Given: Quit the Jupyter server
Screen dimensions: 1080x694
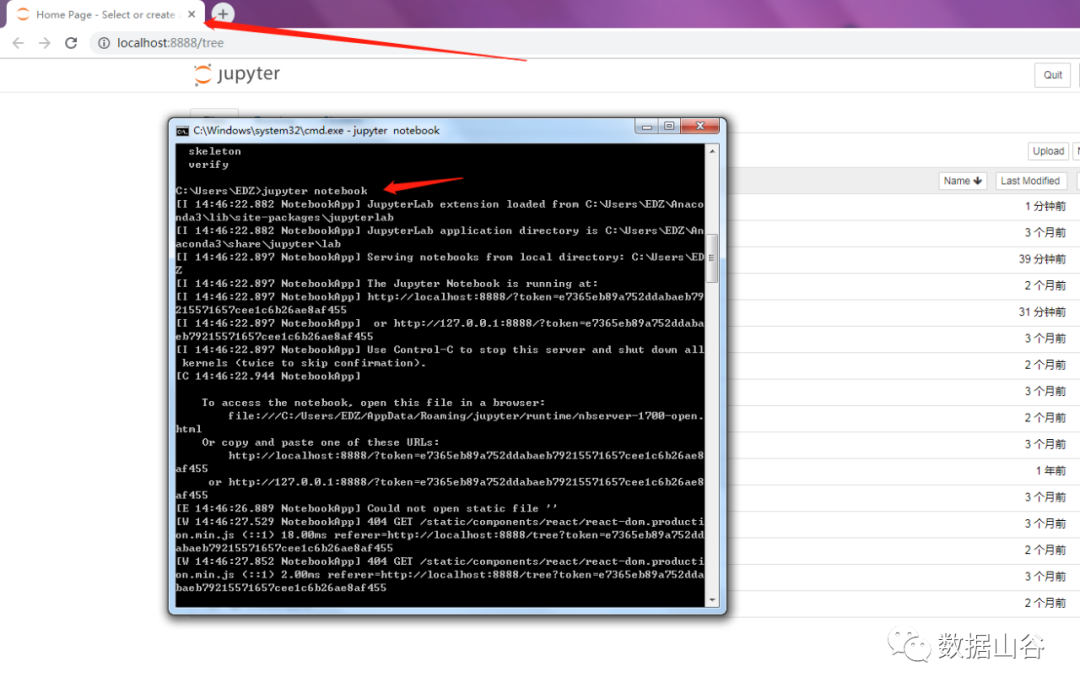Looking at the screenshot, I should point(1052,75).
